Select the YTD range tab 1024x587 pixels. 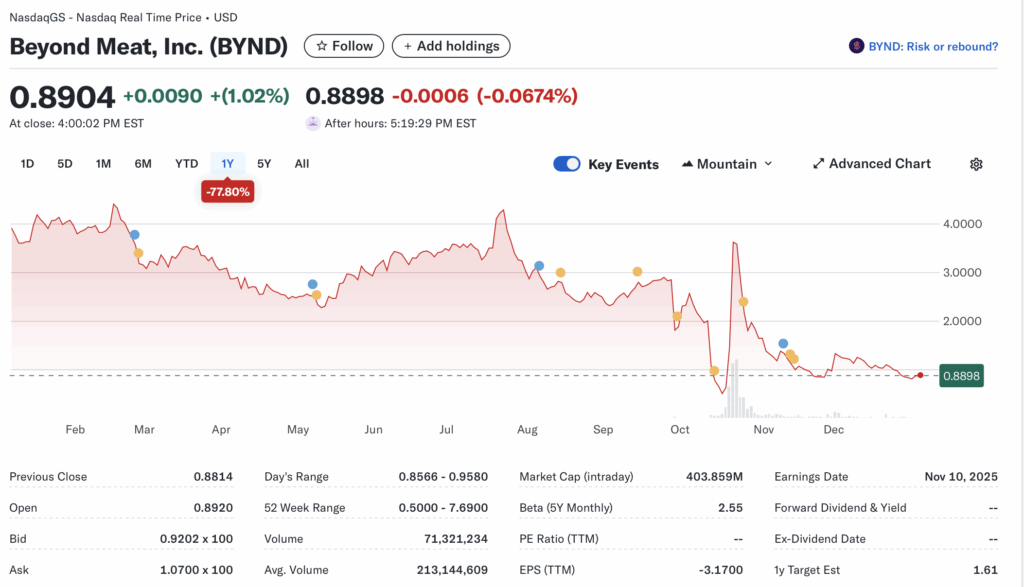[x=186, y=163]
